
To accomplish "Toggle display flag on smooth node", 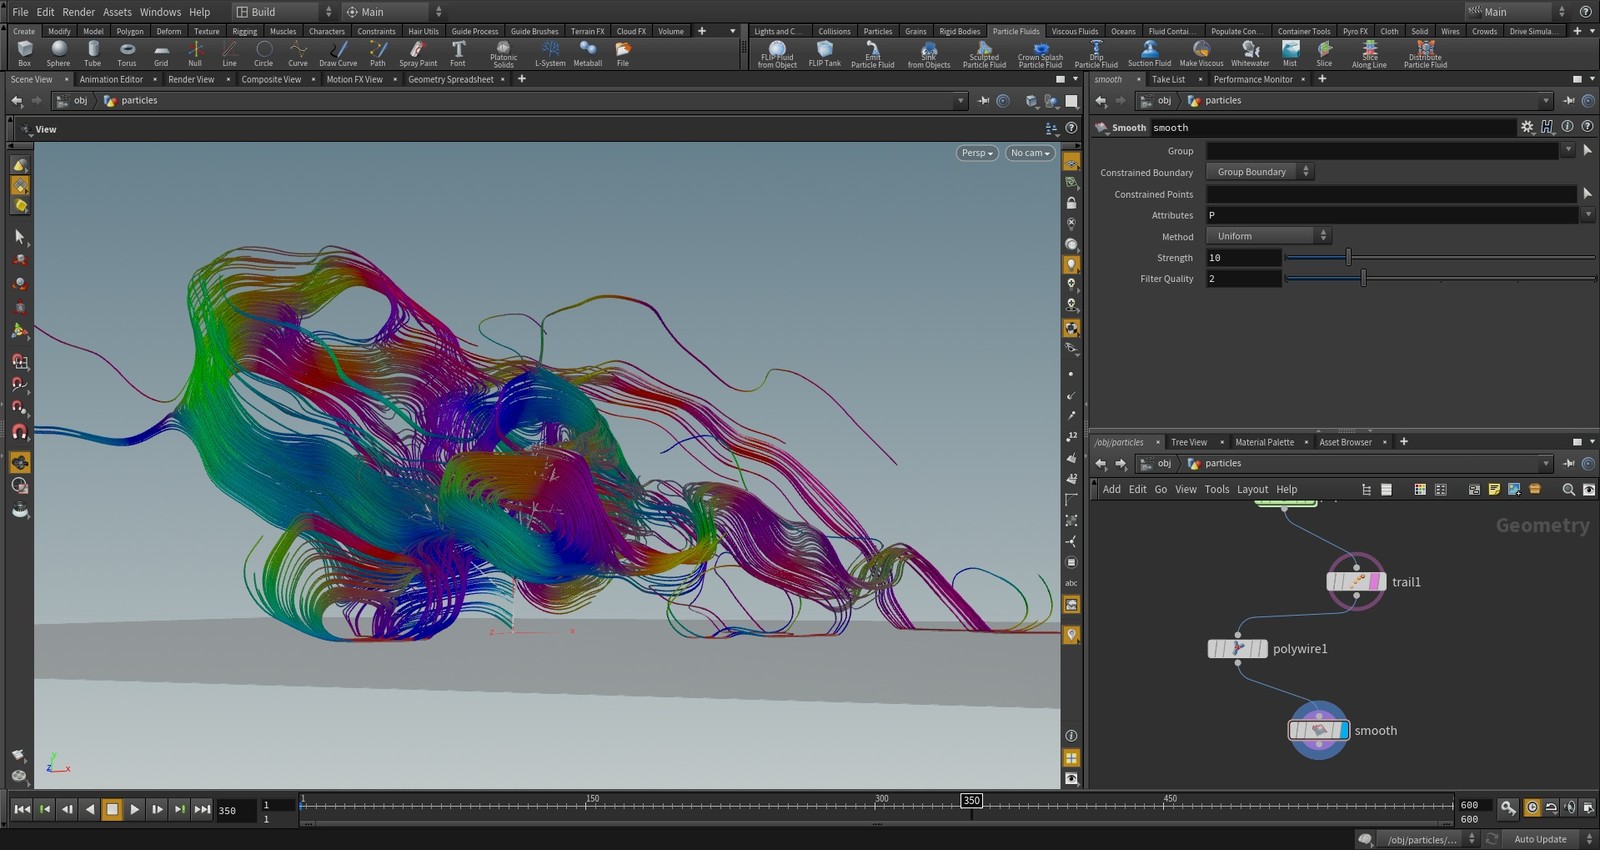I will point(1343,730).
